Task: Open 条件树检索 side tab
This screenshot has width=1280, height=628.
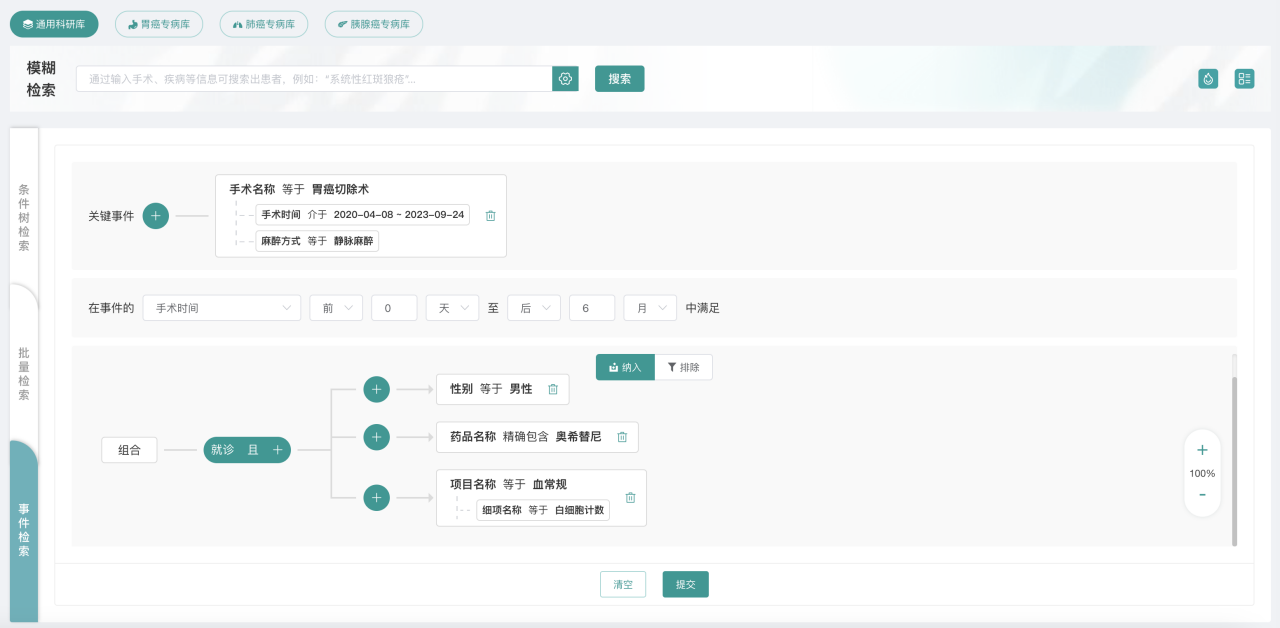Action: 24,217
